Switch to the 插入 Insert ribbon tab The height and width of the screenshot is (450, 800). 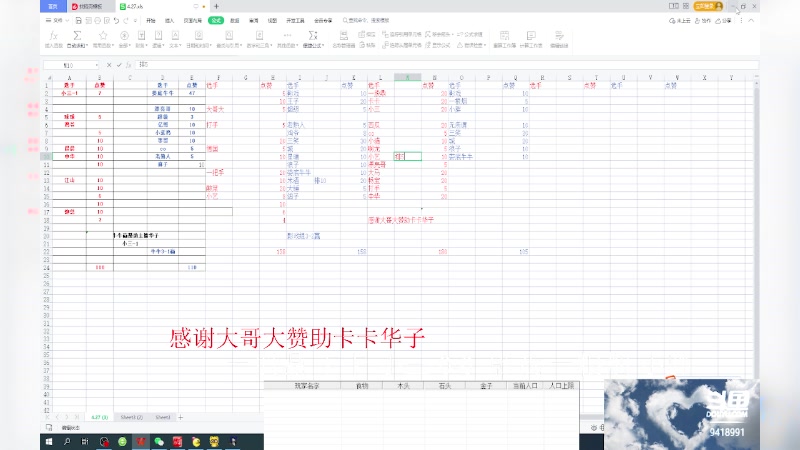pos(169,20)
